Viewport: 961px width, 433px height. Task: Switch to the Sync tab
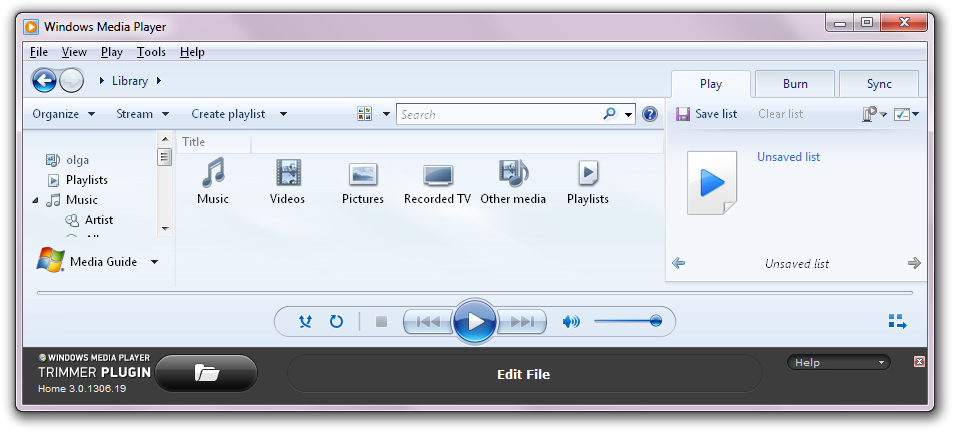coord(879,84)
